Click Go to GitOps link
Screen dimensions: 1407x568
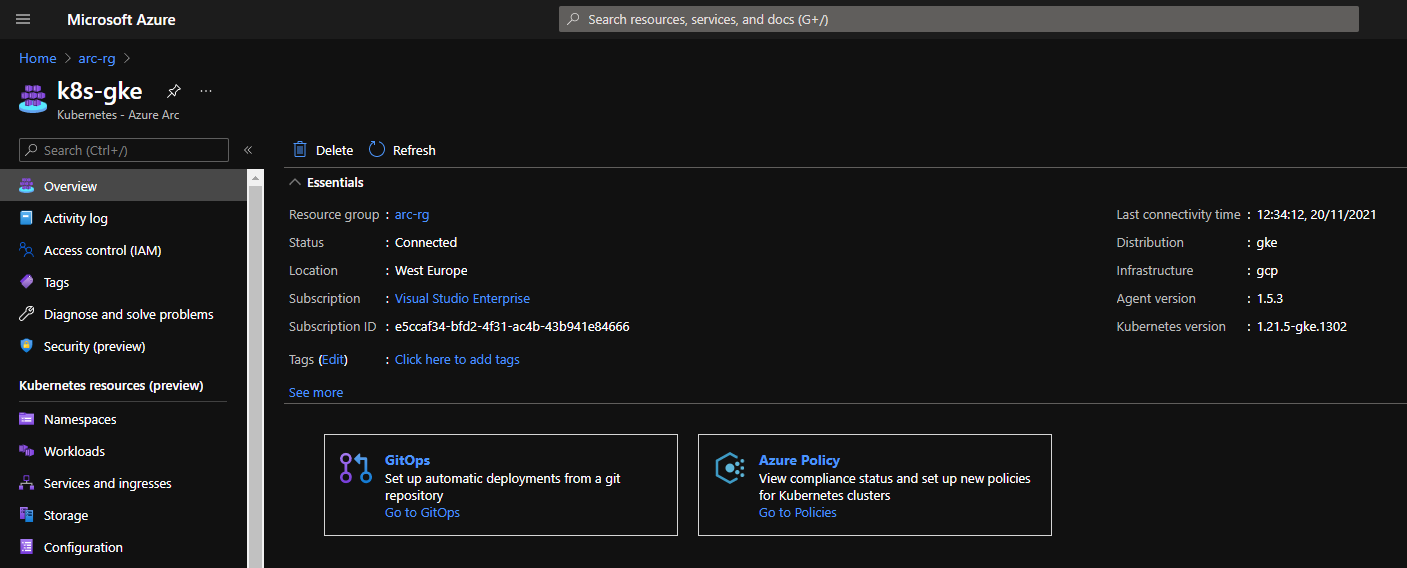click(x=422, y=512)
